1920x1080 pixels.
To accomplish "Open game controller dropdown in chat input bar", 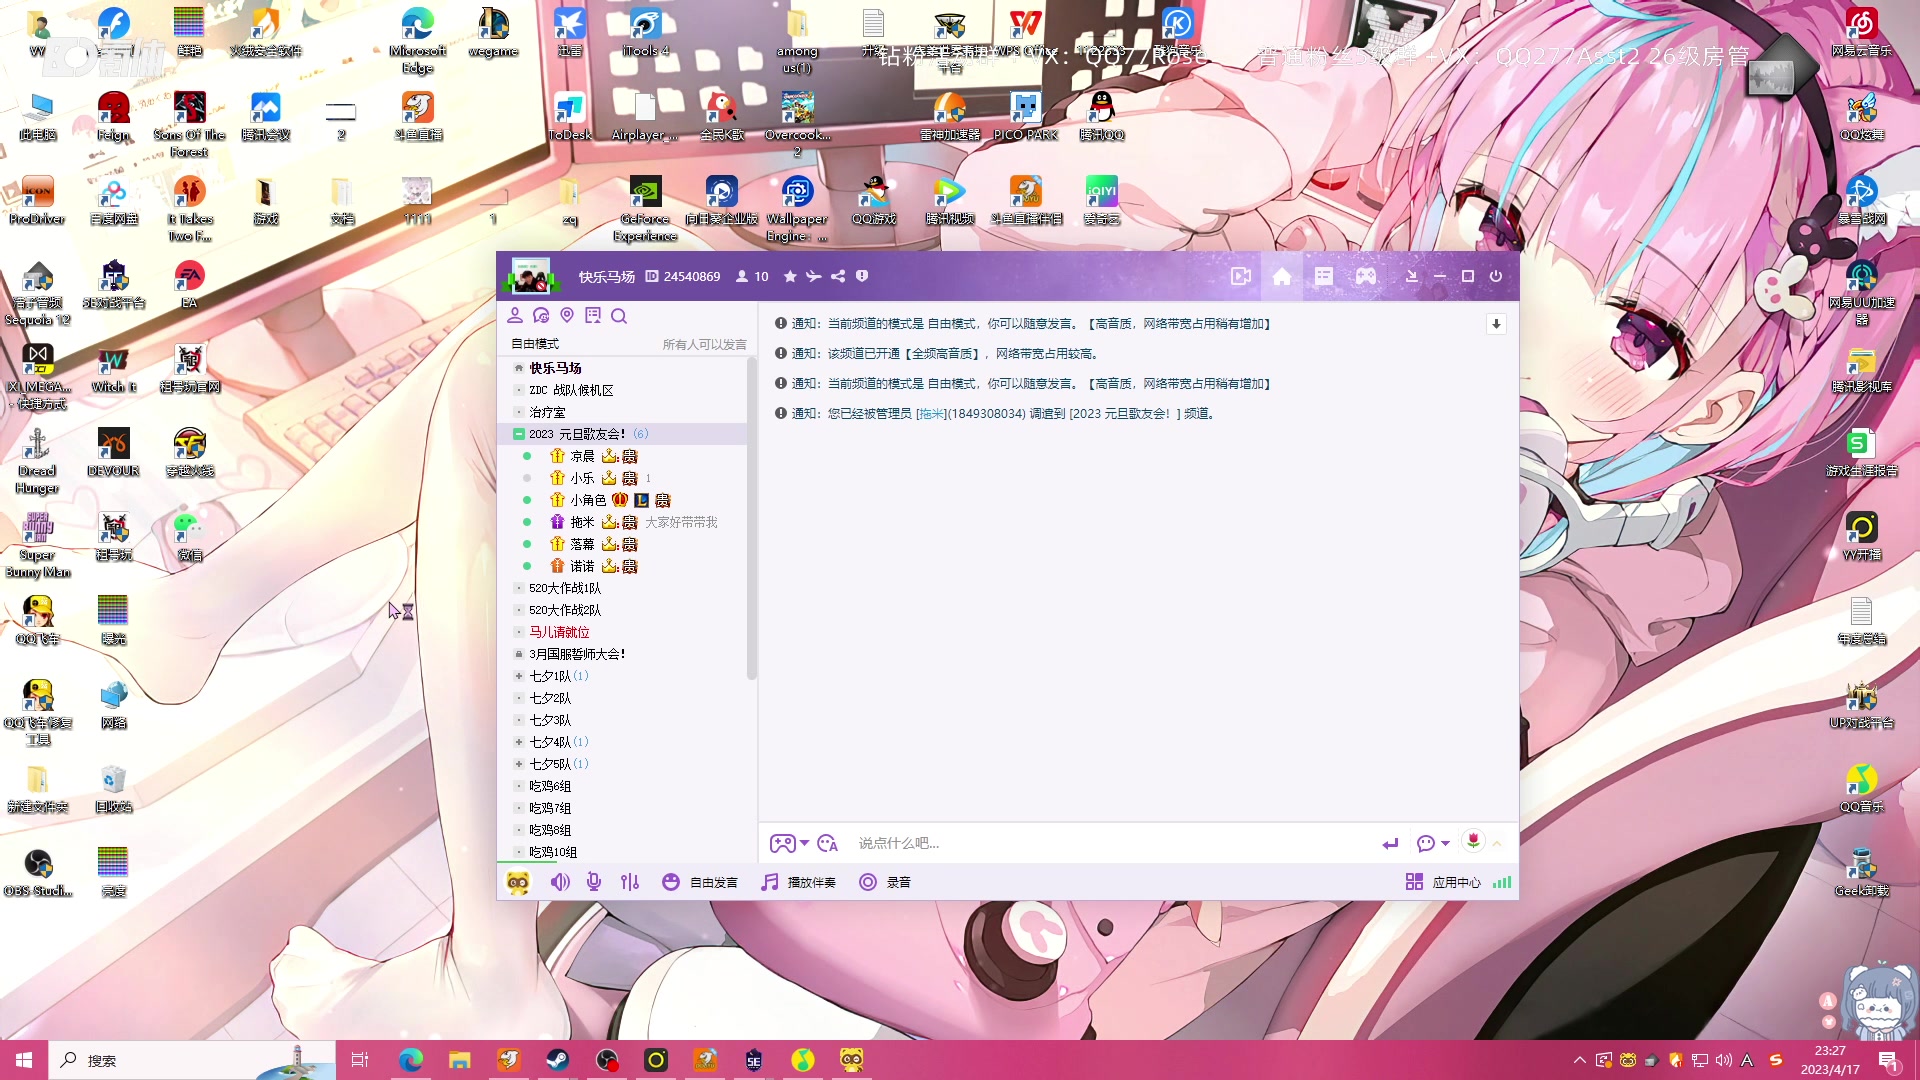I will tap(789, 843).
